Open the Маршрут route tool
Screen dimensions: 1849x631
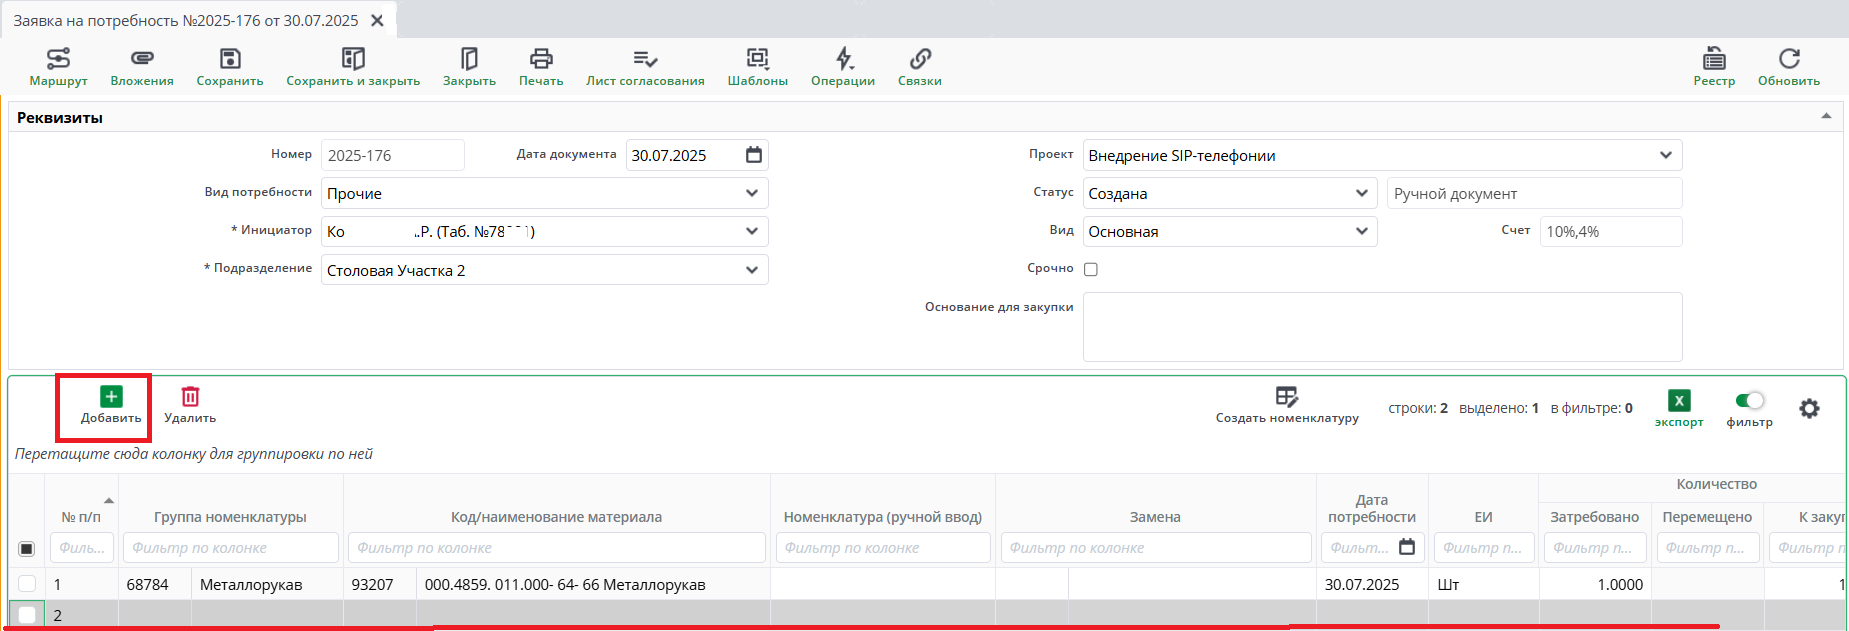pos(58,66)
